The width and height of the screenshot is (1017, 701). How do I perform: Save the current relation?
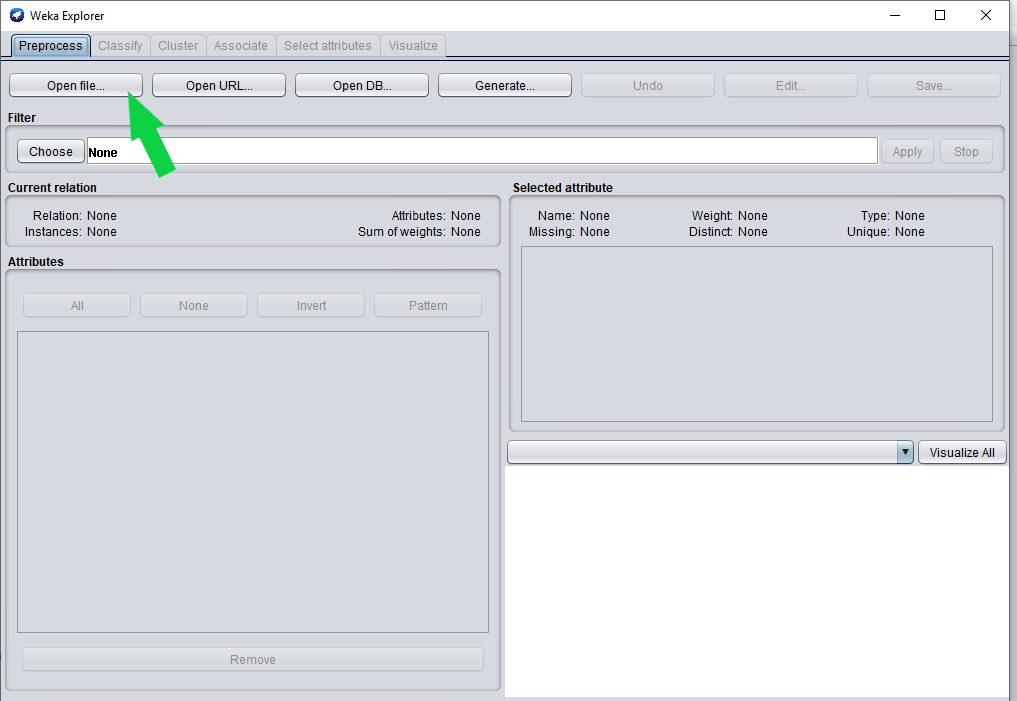coord(933,85)
